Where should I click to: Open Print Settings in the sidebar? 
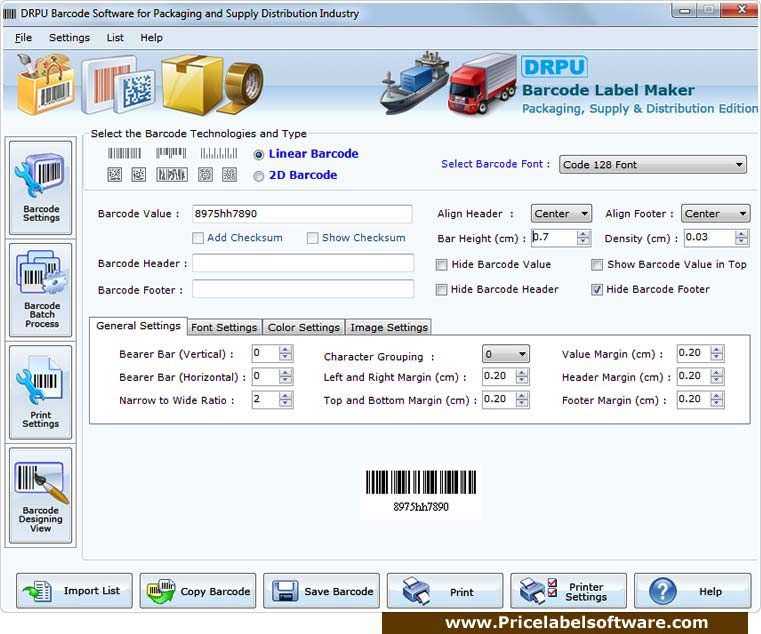[x=41, y=392]
